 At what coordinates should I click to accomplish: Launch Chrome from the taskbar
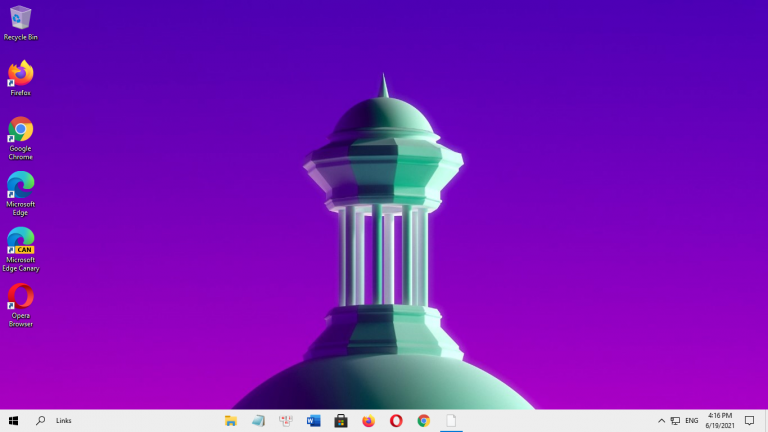424,421
